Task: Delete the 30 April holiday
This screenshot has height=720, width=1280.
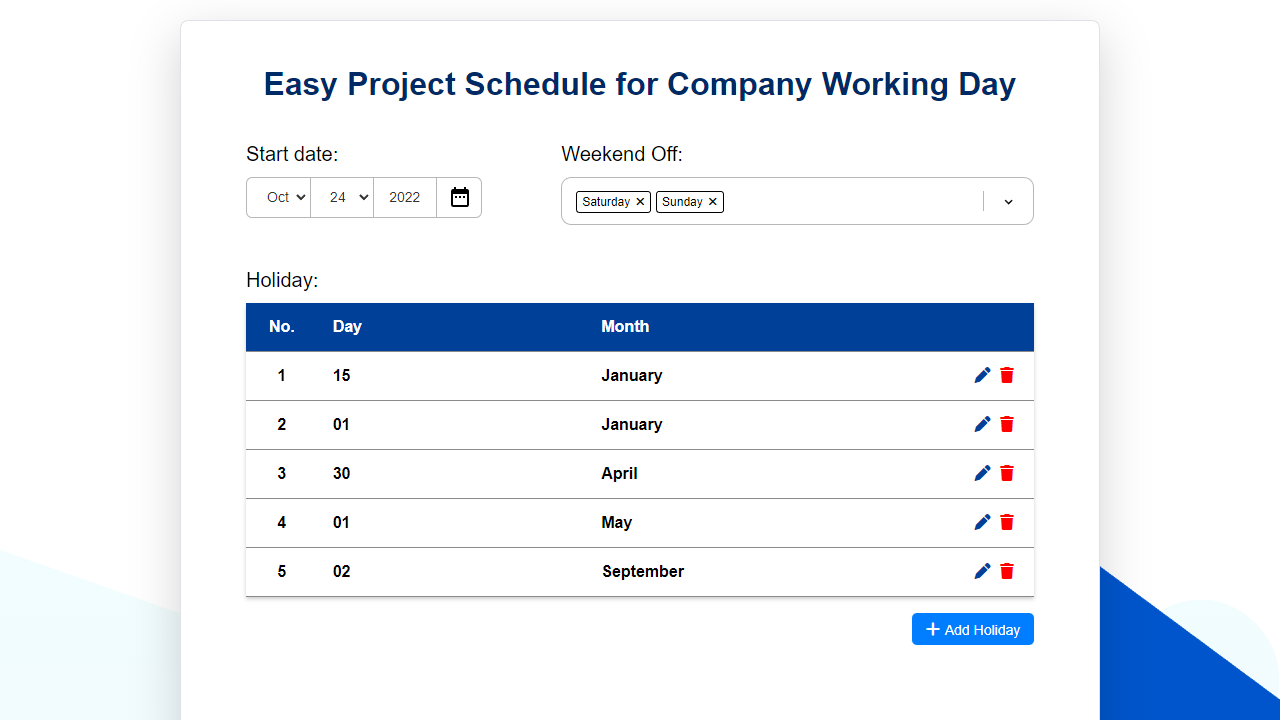Action: [x=1007, y=473]
